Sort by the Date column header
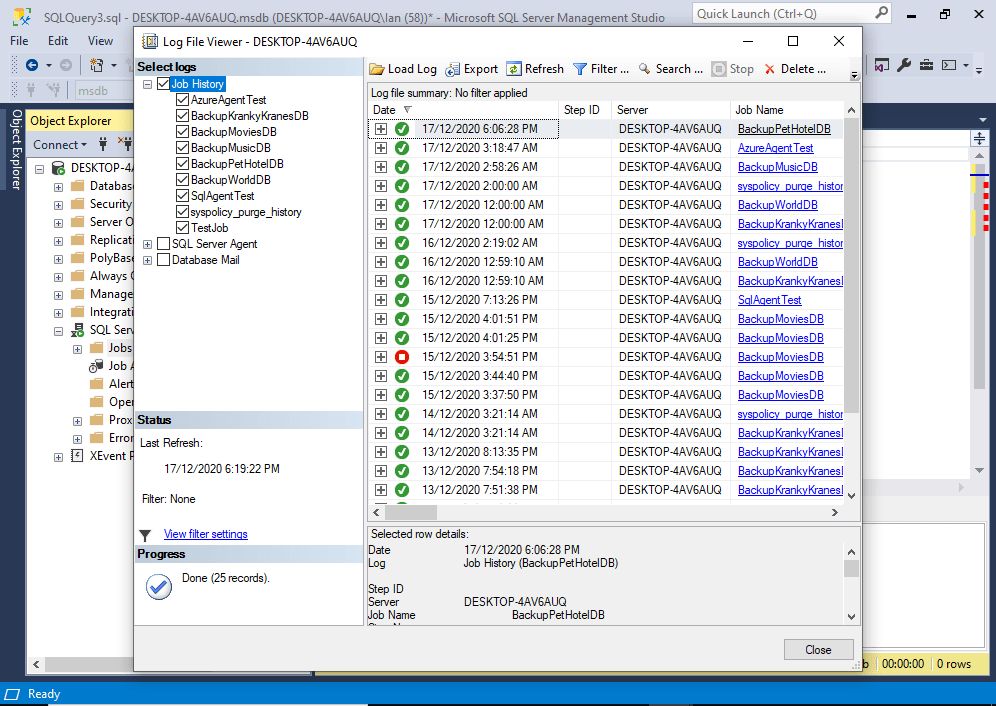The height and width of the screenshot is (706, 996). (463, 110)
